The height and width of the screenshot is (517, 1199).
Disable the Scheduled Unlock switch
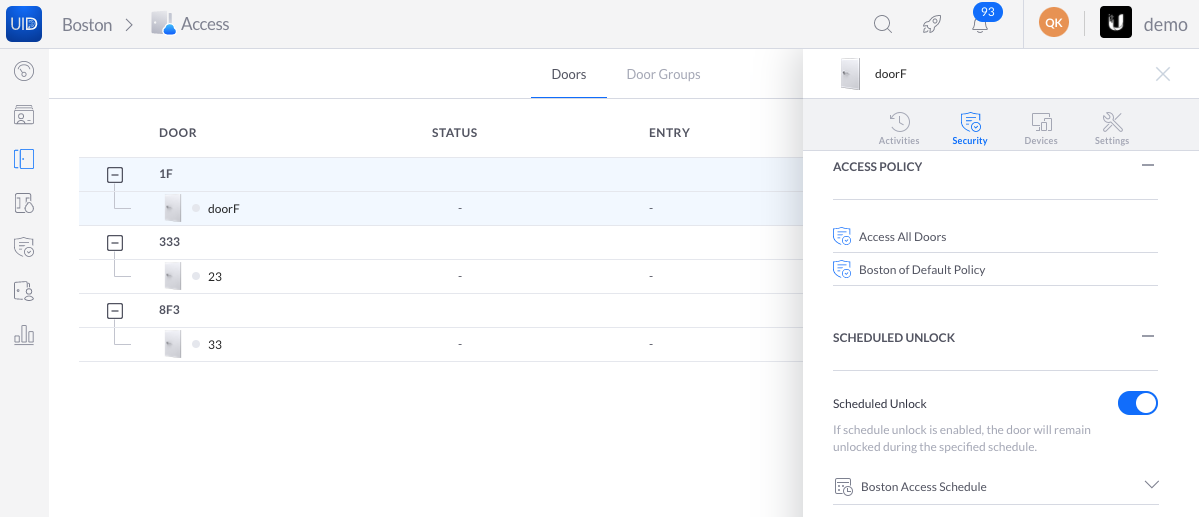(x=1138, y=403)
